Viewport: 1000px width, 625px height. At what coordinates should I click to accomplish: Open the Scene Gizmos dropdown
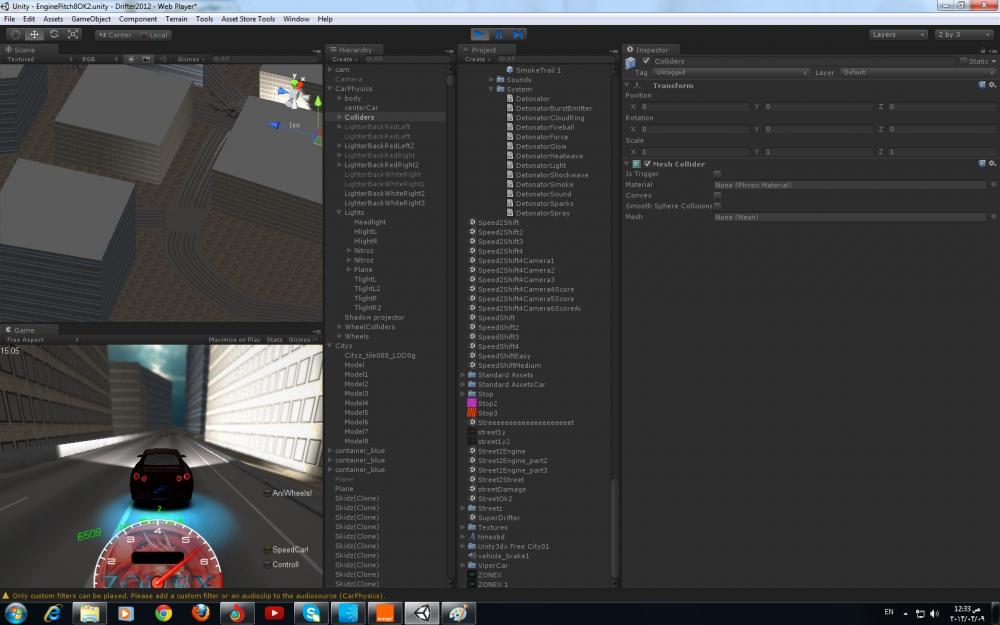(191, 59)
